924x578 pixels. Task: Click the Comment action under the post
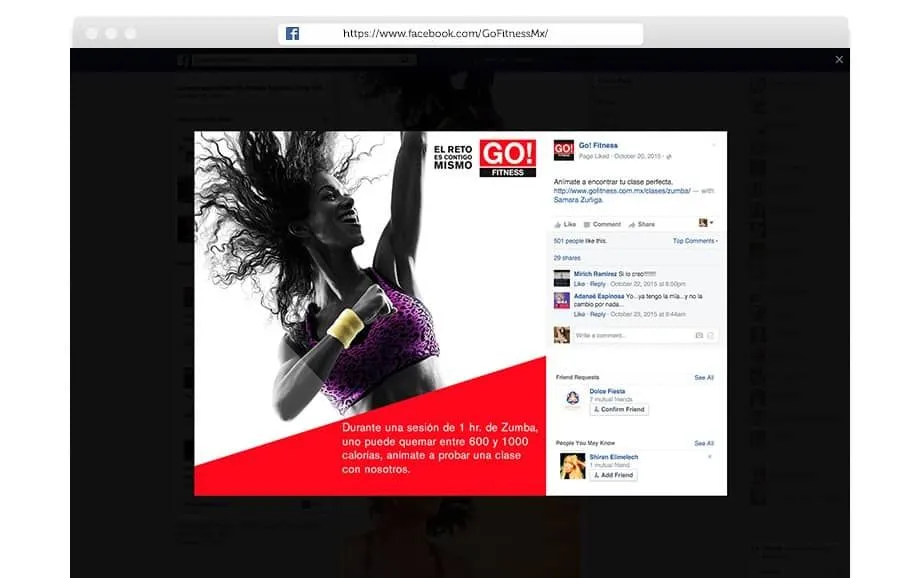click(602, 224)
